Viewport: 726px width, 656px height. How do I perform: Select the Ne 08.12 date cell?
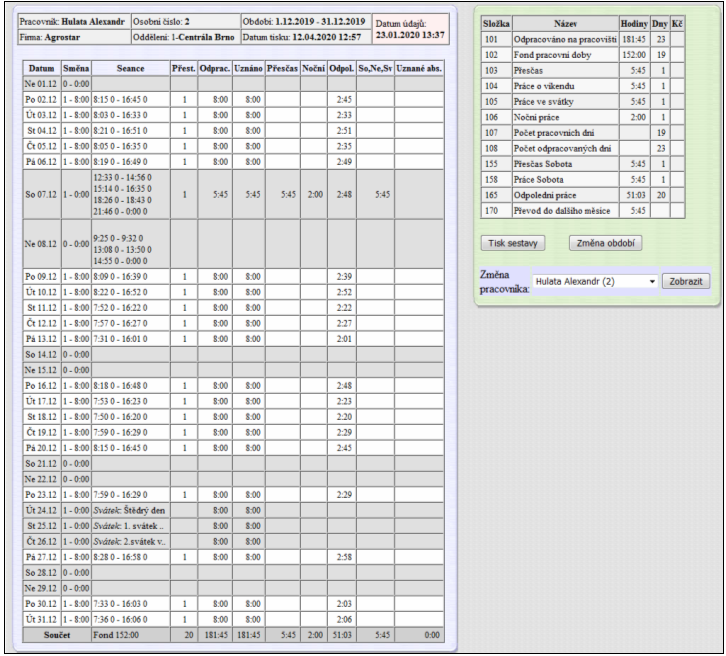(42, 244)
